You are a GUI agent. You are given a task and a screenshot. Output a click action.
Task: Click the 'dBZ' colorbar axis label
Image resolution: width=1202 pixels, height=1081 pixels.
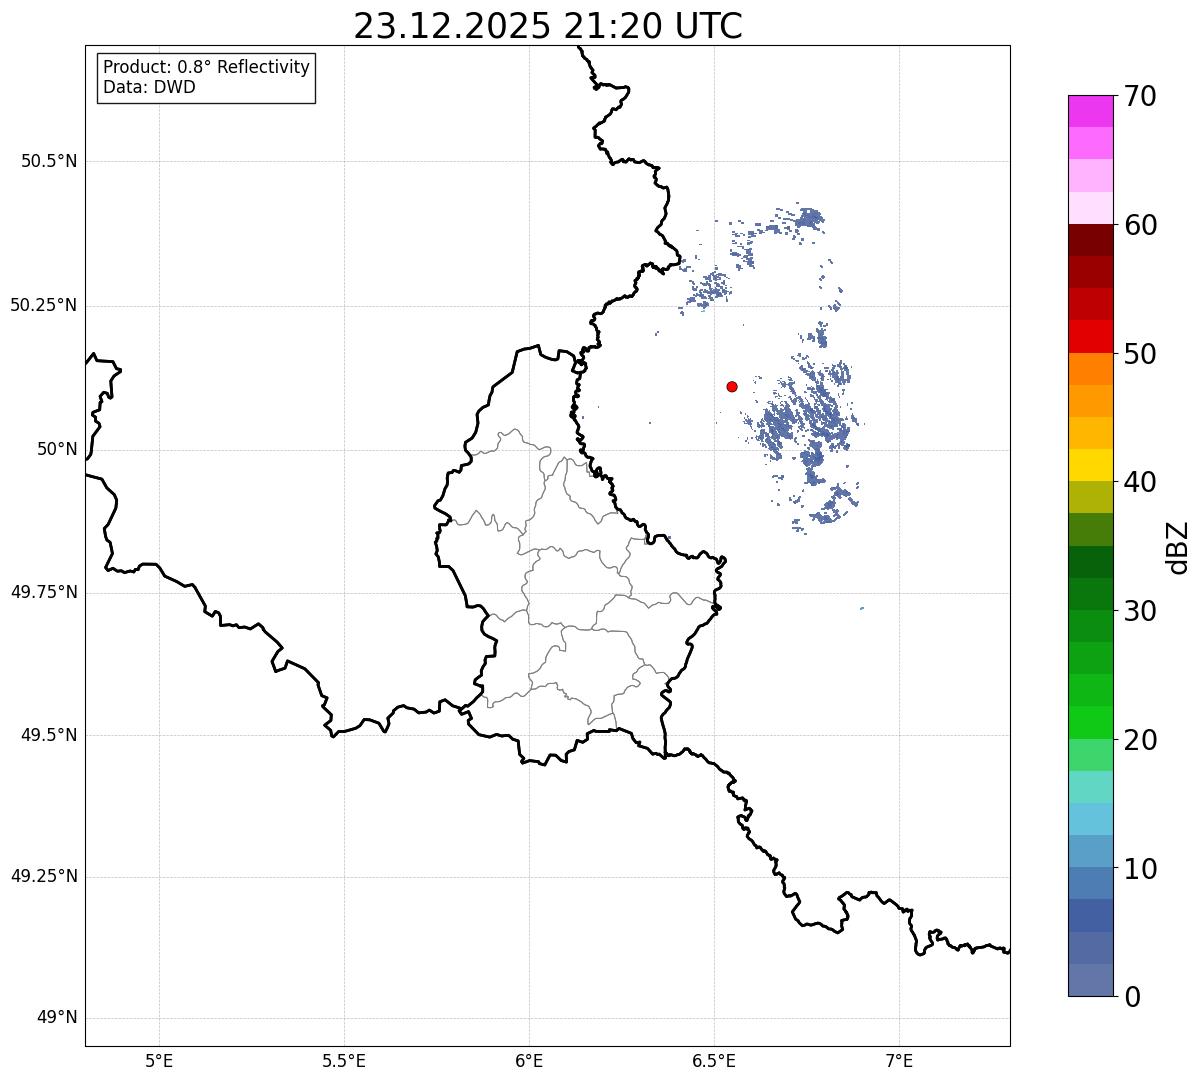pos(1177,547)
